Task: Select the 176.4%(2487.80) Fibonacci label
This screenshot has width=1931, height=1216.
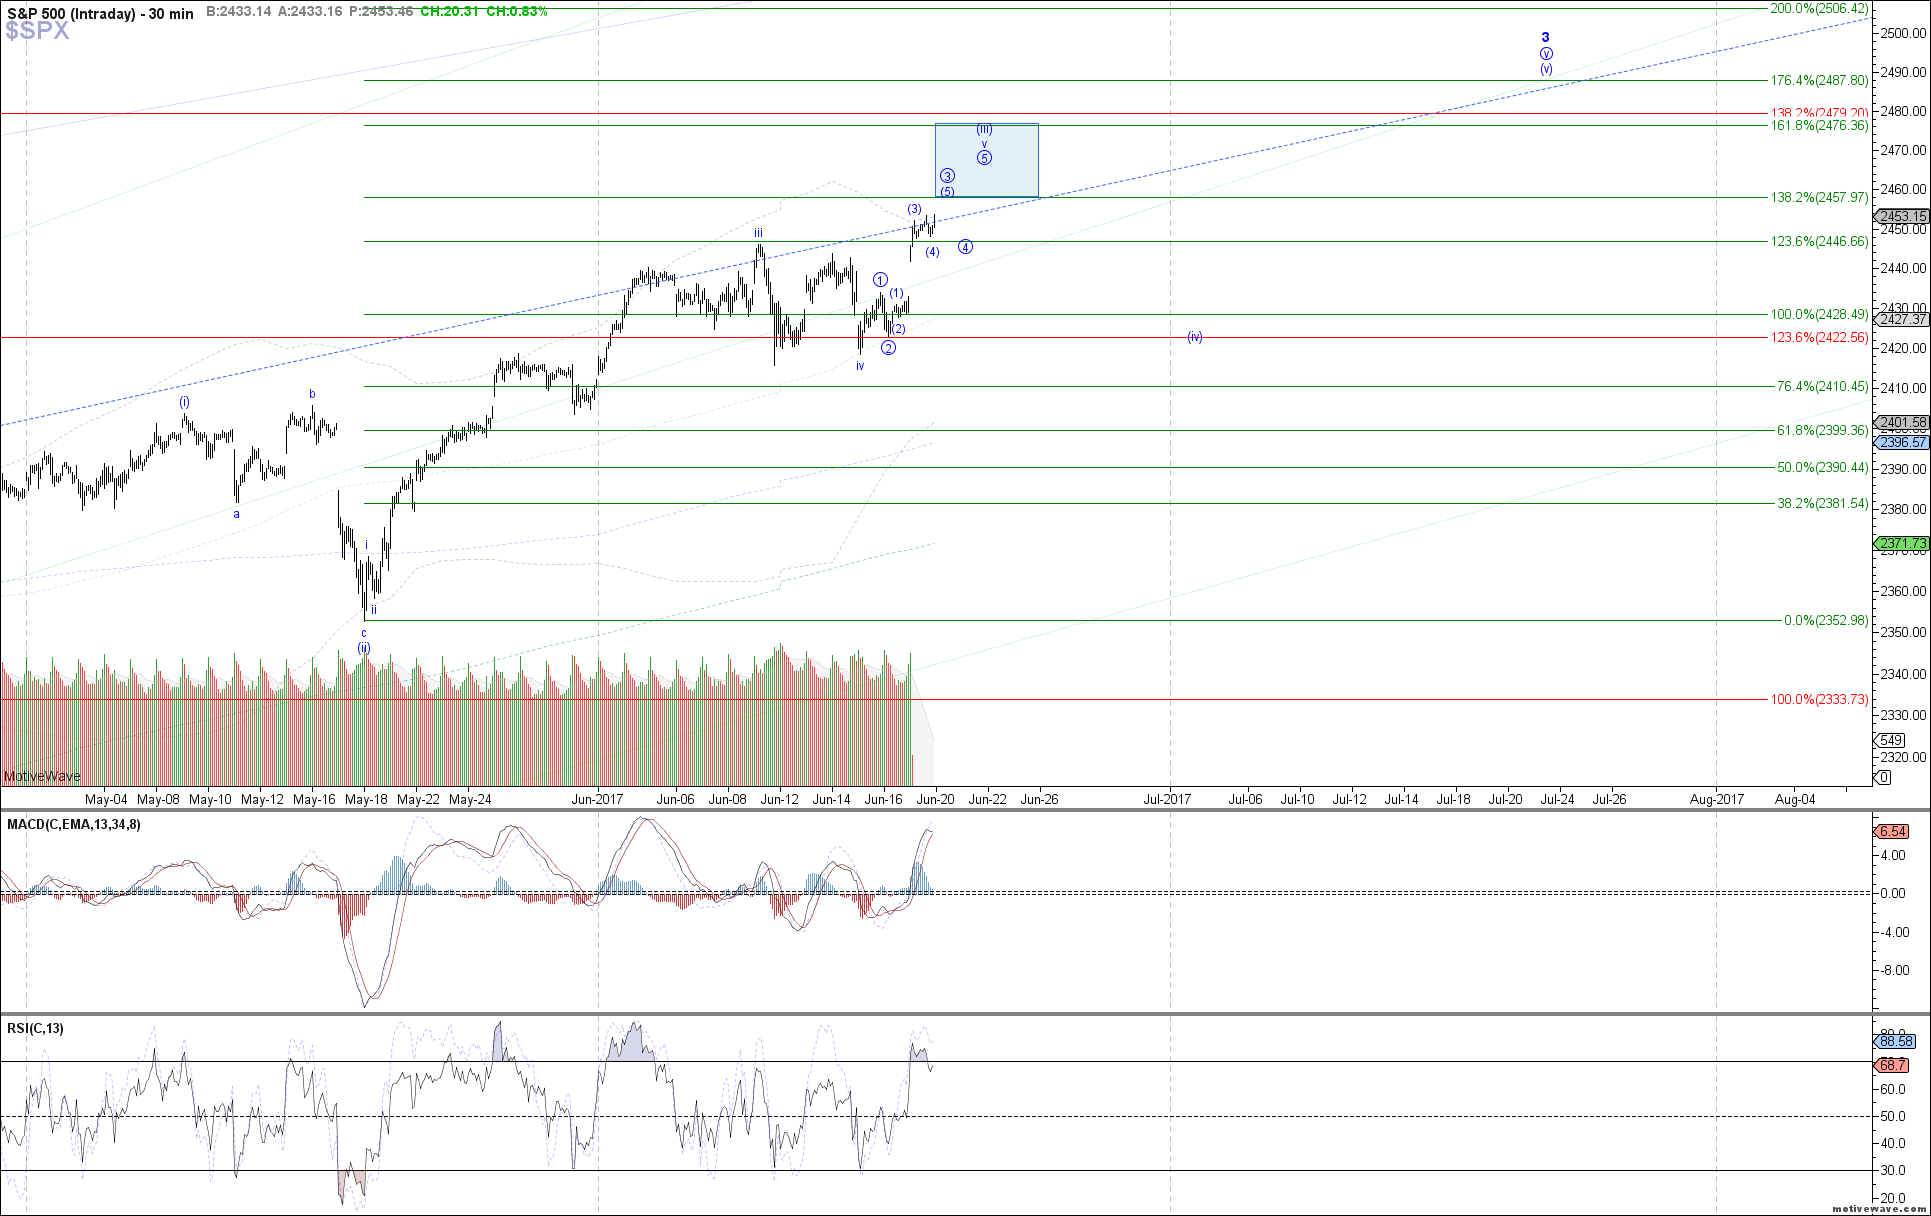Action: coord(1819,81)
